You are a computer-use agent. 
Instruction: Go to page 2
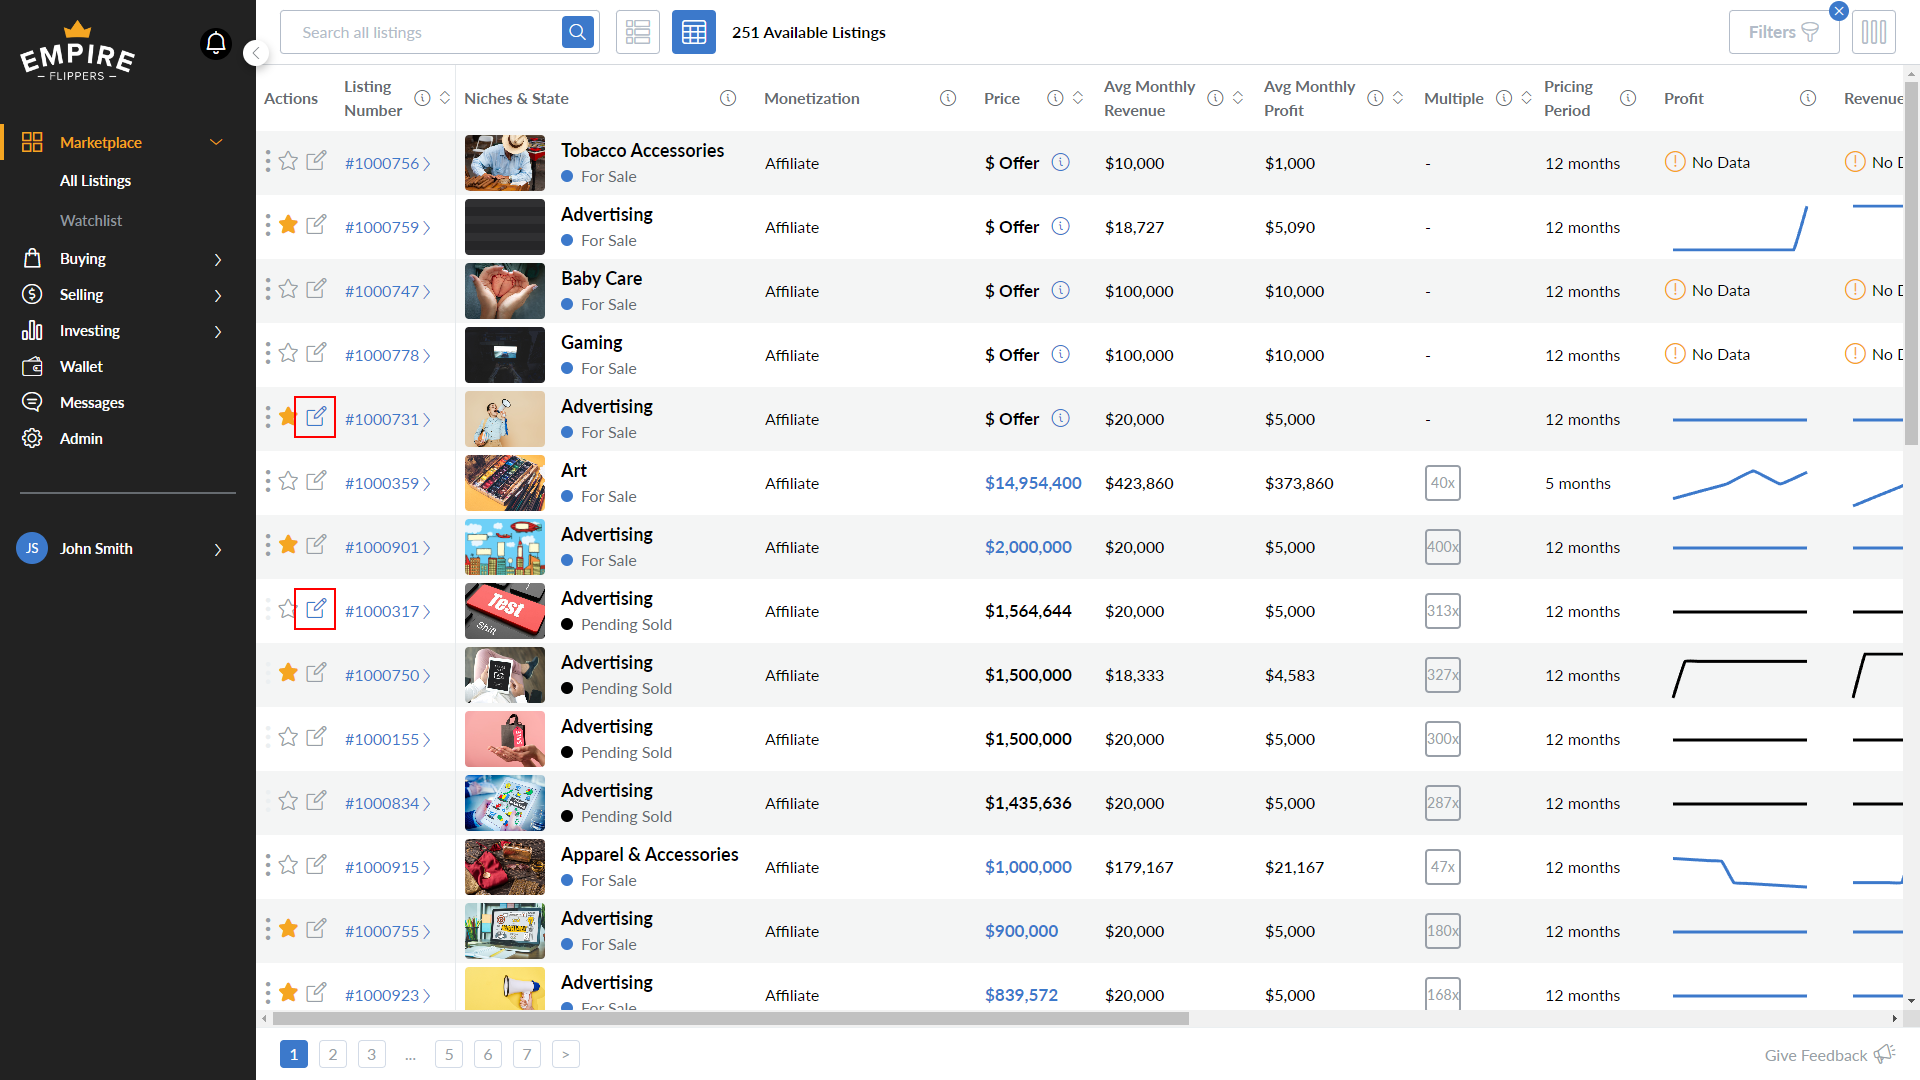tap(333, 1054)
